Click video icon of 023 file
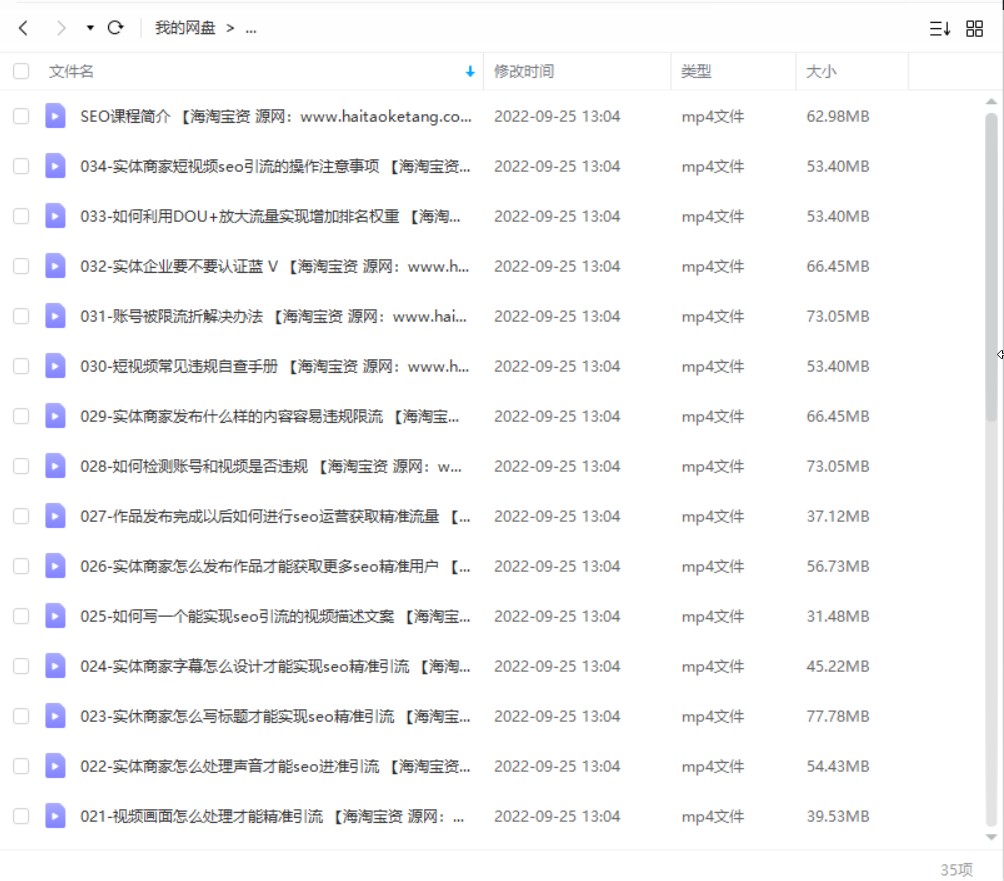The height and width of the screenshot is (881, 1004). pos(55,716)
